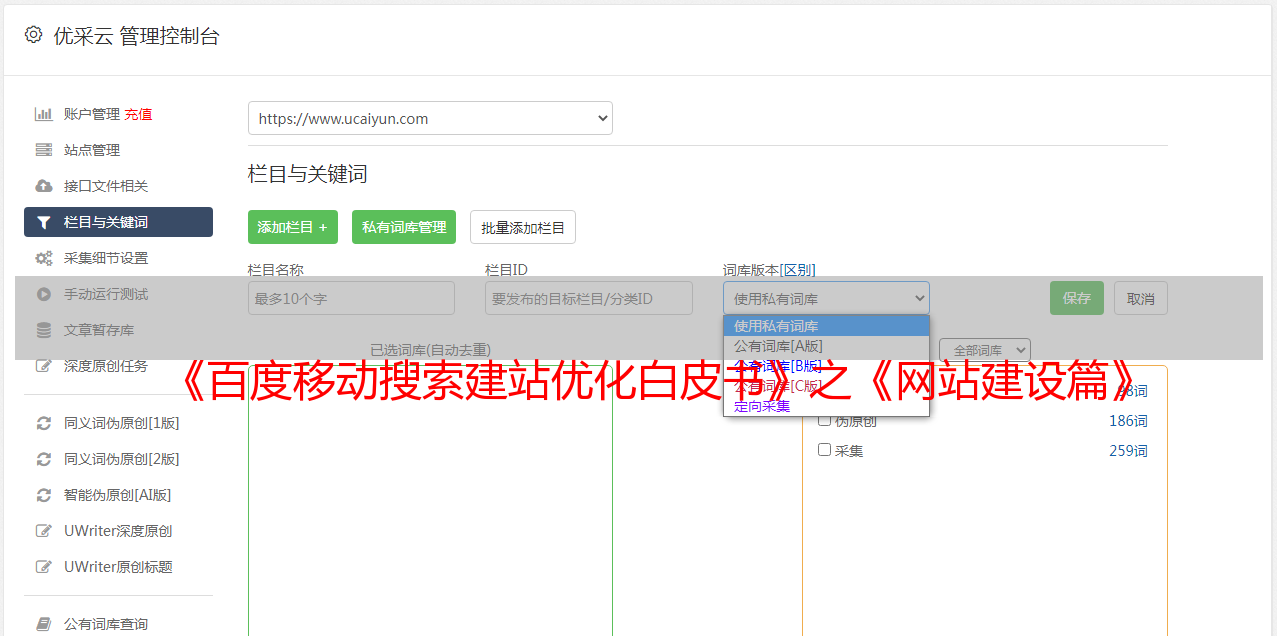Image resolution: width=1277 pixels, height=636 pixels.
Task: Open the 词库版本 select showing 使用私有词库
Action: pyautogui.click(x=826, y=298)
